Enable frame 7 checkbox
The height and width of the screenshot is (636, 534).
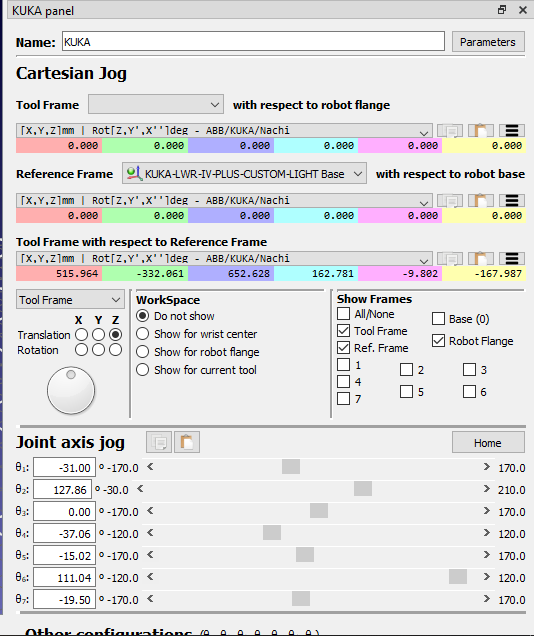[343, 399]
